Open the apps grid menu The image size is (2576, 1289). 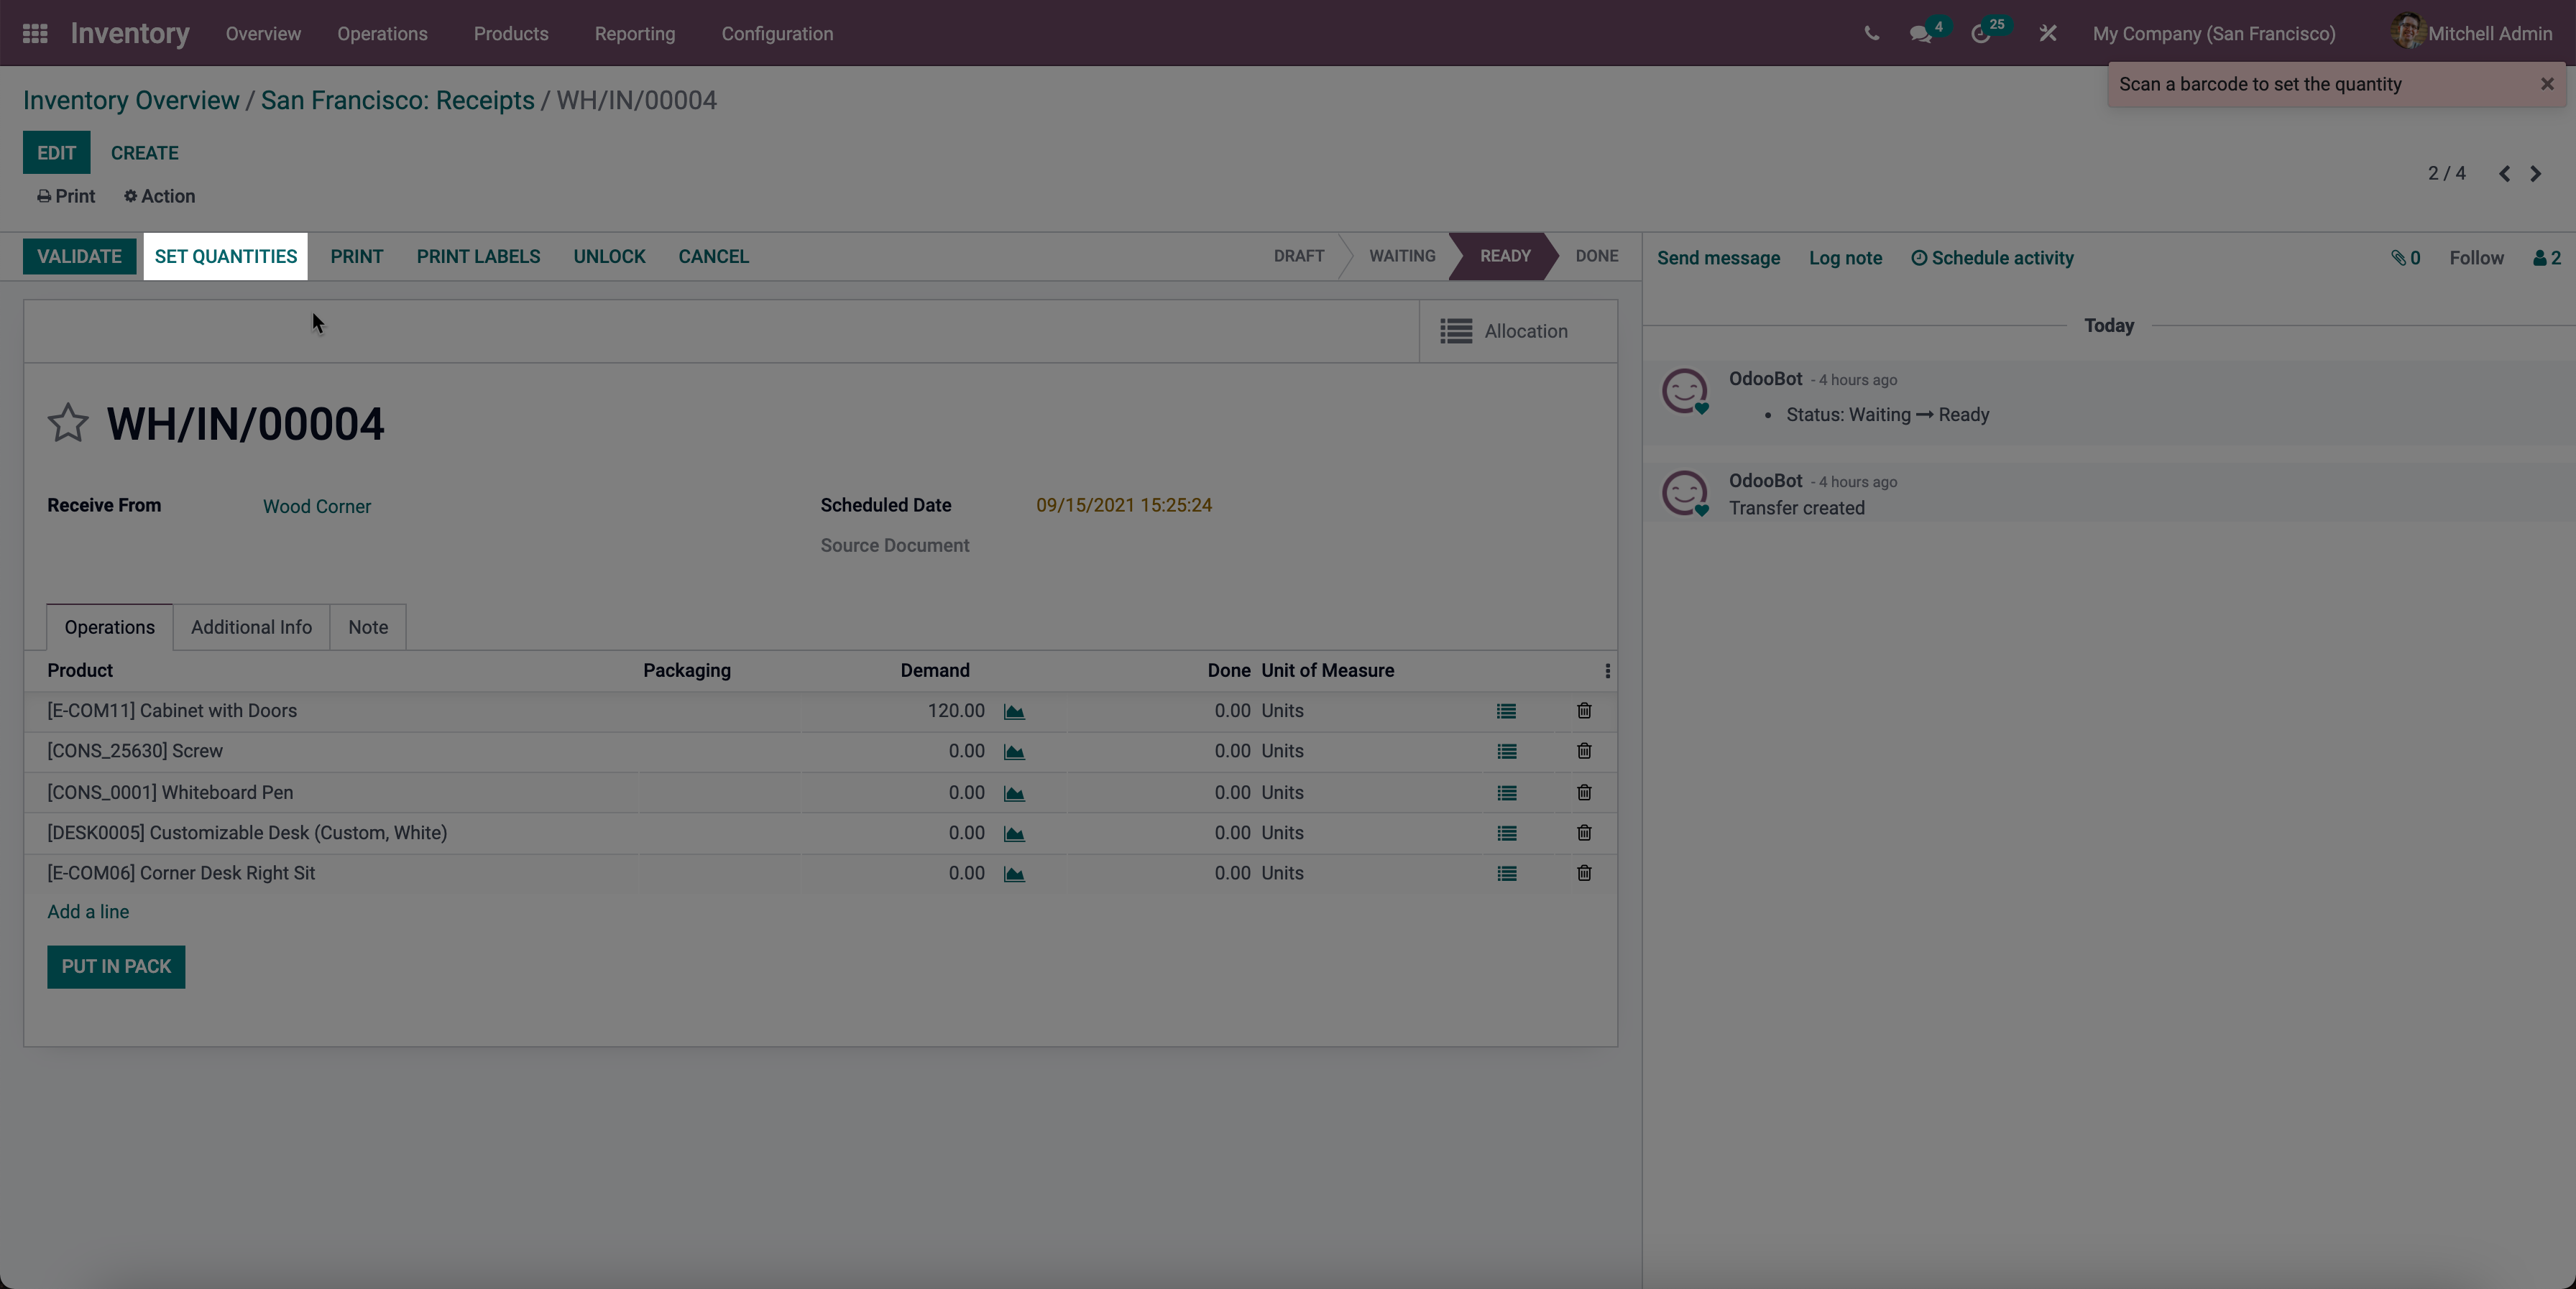(34, 33)
